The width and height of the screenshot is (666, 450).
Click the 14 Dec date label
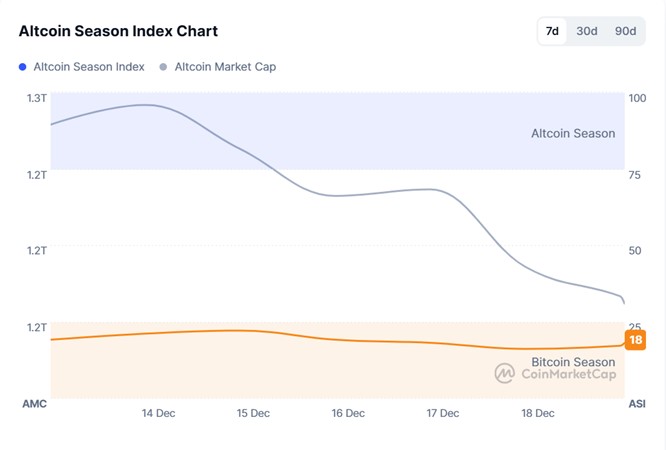[159, 413]
